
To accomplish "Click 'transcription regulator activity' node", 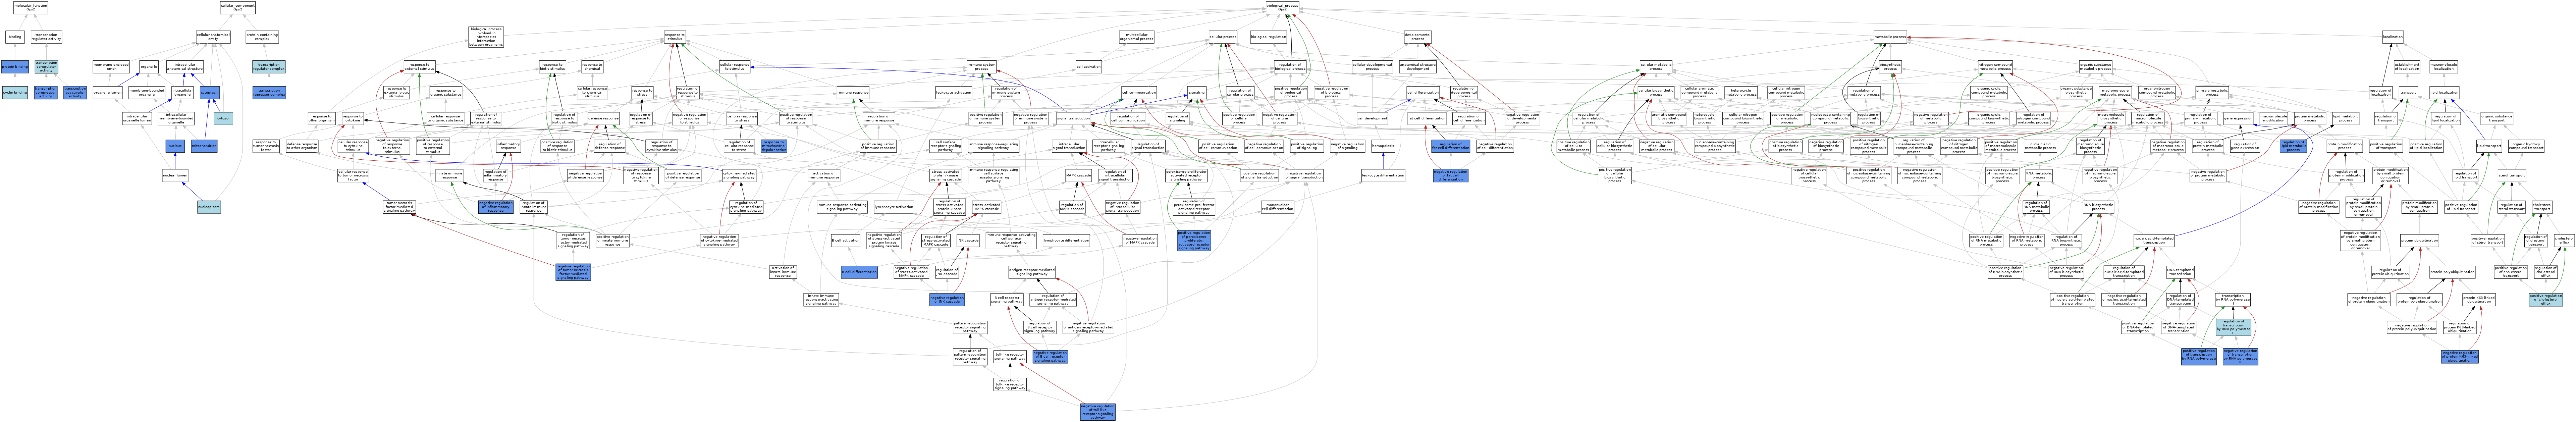I will click(x=46, y=37).
